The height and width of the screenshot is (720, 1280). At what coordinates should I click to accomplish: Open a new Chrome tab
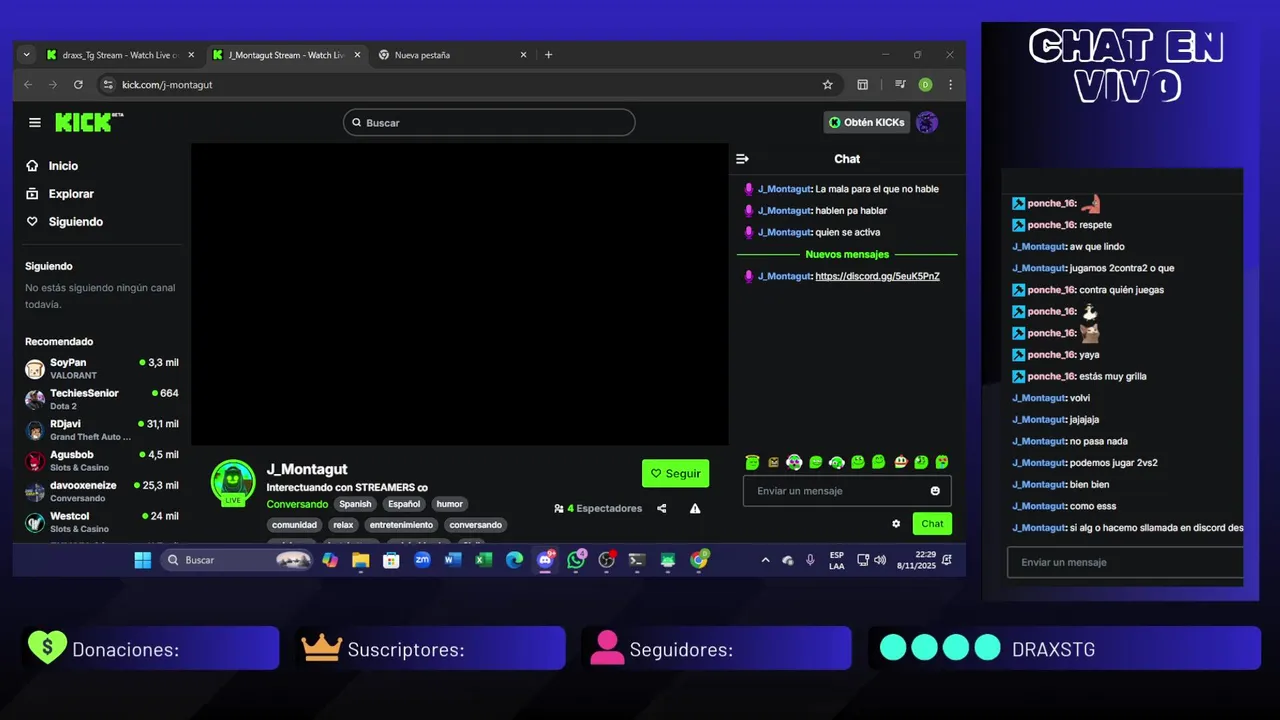pyautogui.click(x=548, y=55)
